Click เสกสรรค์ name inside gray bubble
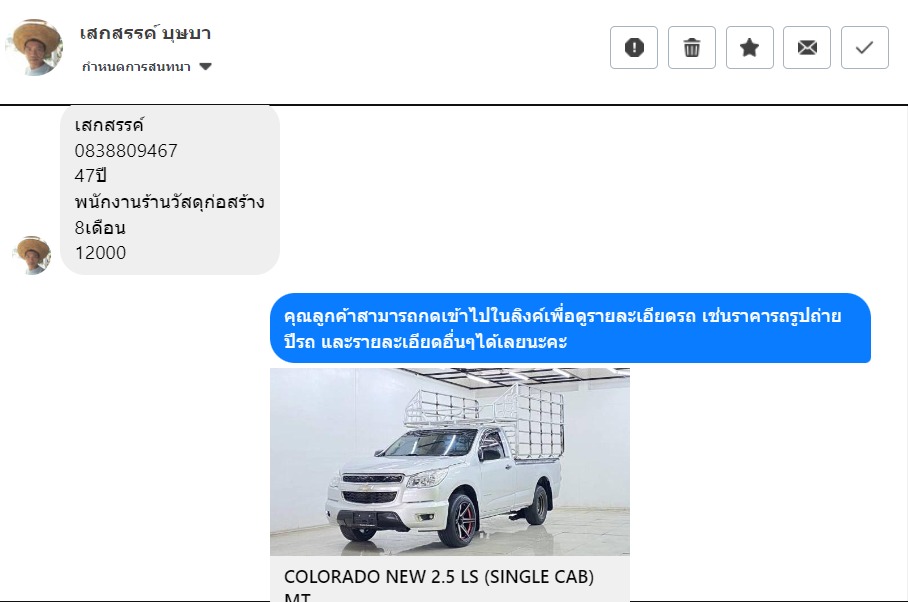Viewport: 908px width, 602px height. click(109, 125)
